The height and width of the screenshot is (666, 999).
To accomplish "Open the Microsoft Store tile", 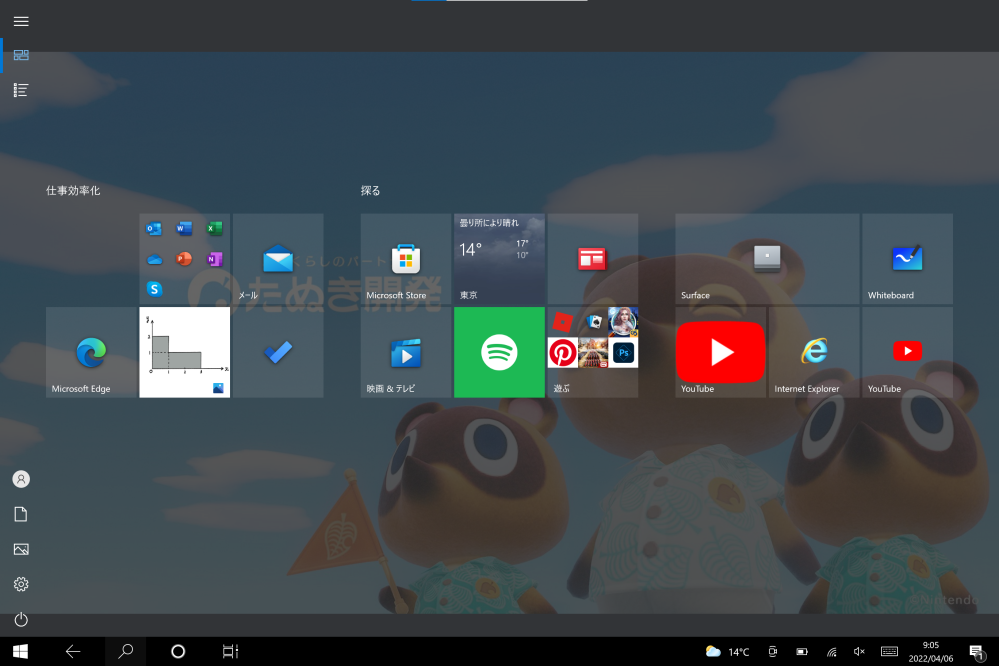I will (x=405, y=259).
